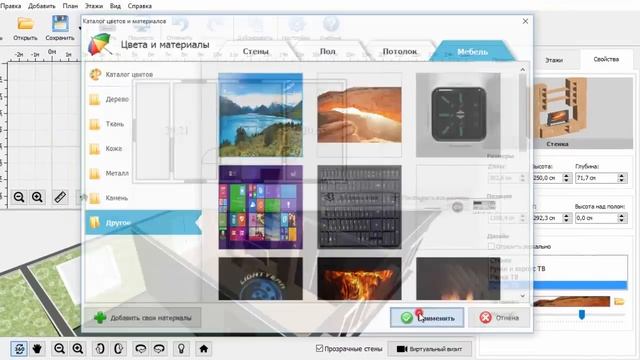The height and width of the screenshot is (360, 640).
Task: Select the Ткань material folder
Action: pyautogui.click(x=107, y=124)
